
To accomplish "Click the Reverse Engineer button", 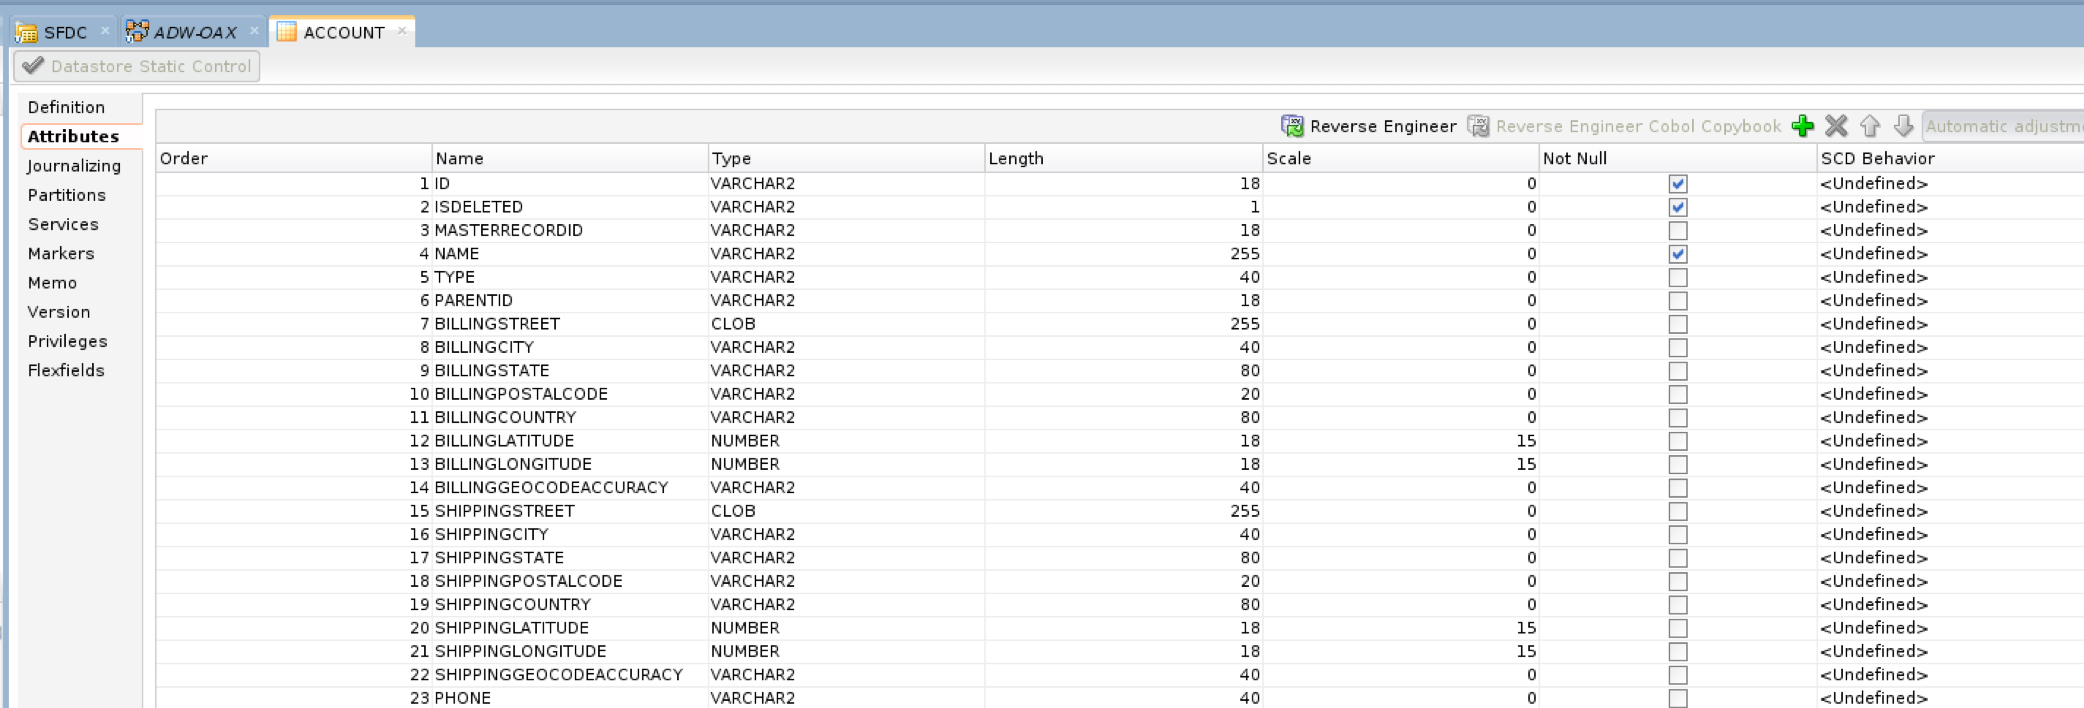I will click(x=1369, y=126).
